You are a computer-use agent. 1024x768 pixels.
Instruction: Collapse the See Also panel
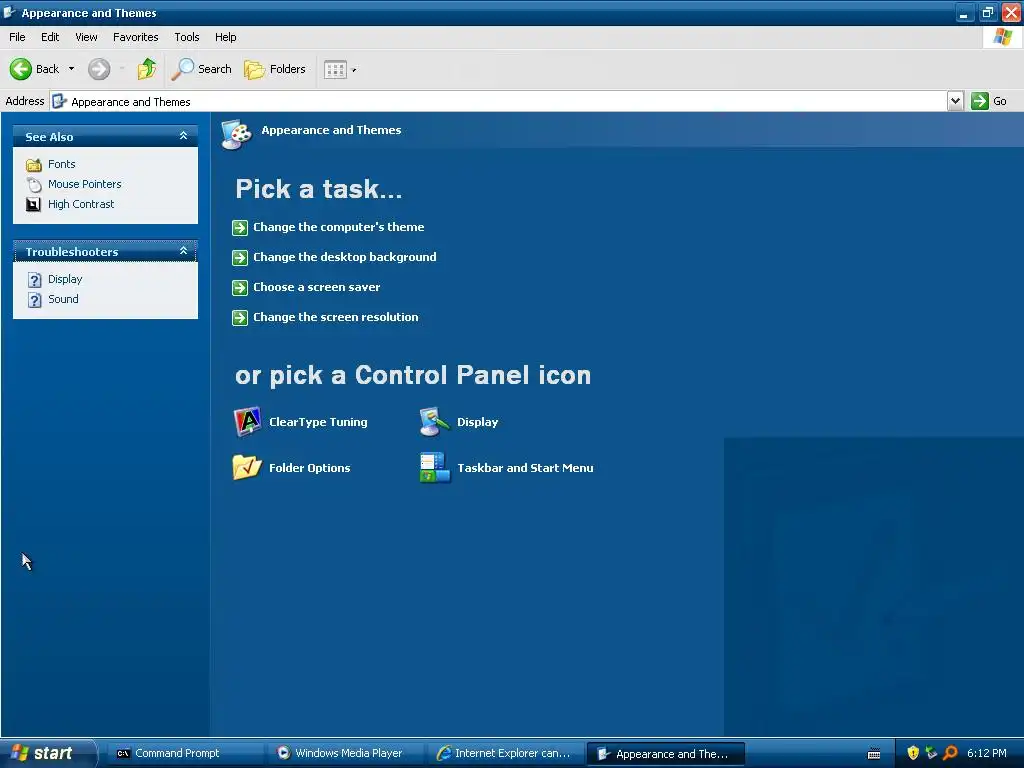(184, 136)
